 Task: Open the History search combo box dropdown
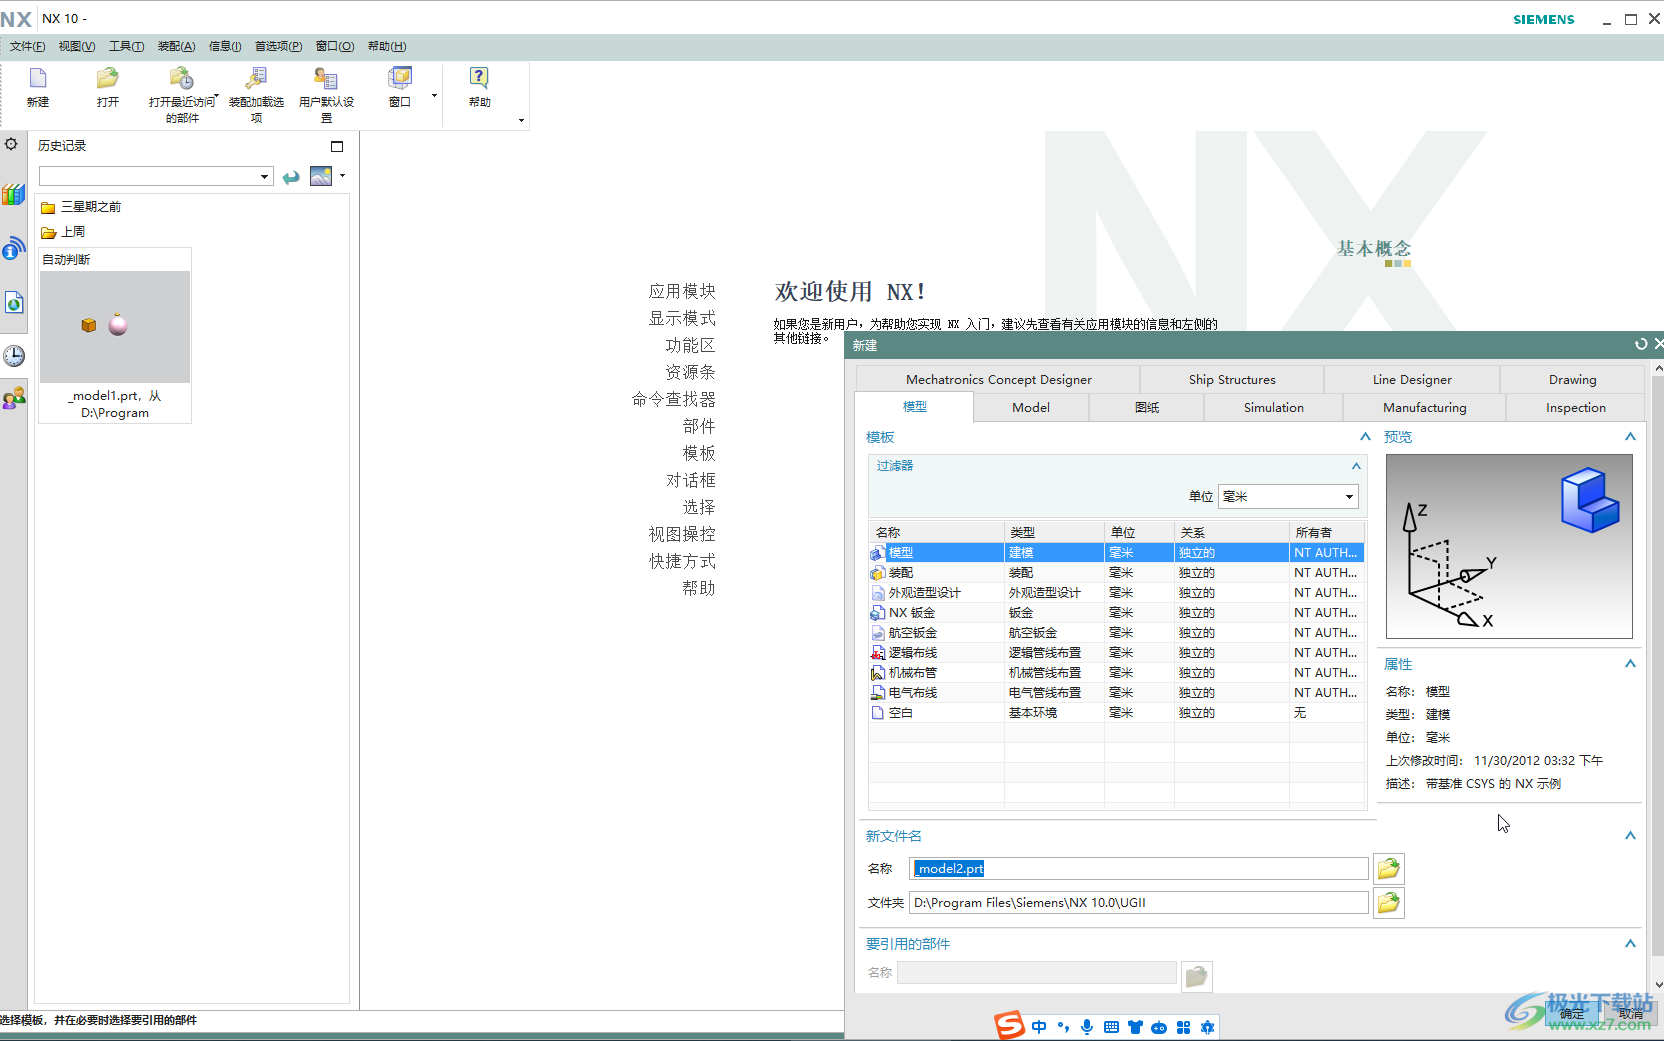click(x=264, y=177)
